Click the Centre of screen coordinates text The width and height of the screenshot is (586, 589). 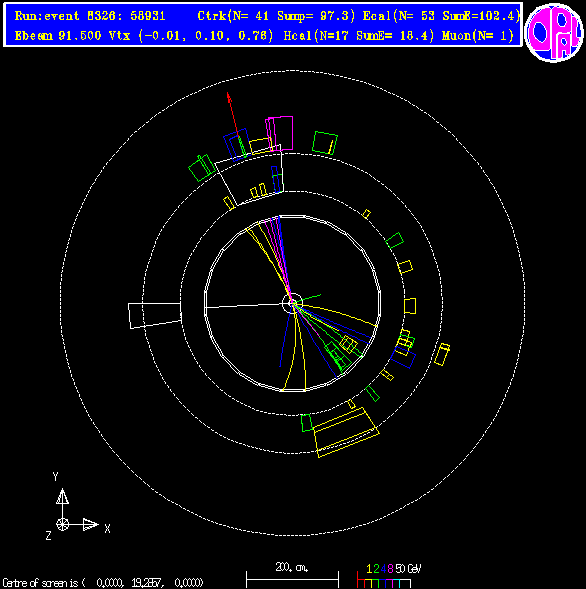click(103, 583)
